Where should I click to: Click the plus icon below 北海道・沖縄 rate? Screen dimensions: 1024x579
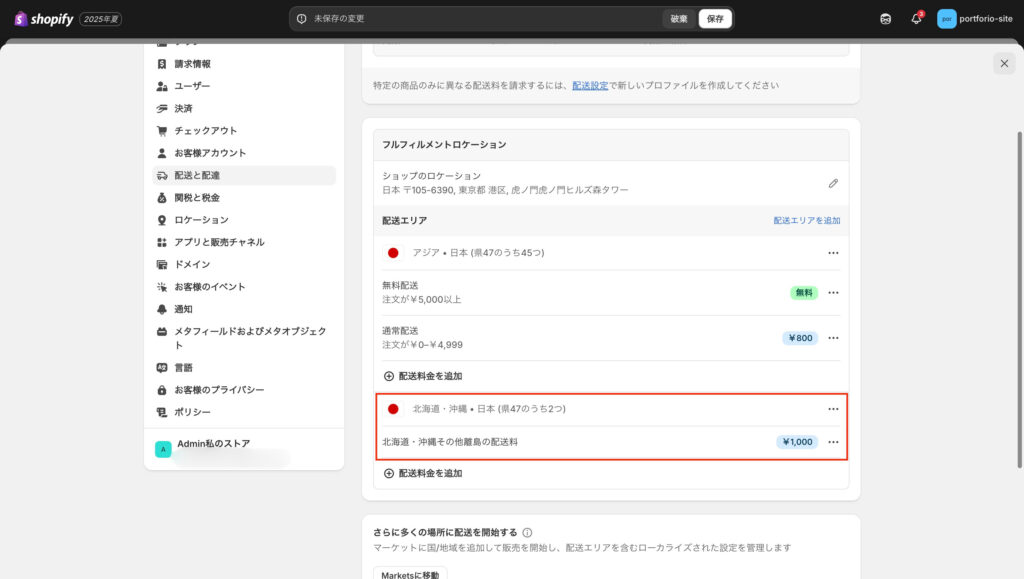(389, 473)
